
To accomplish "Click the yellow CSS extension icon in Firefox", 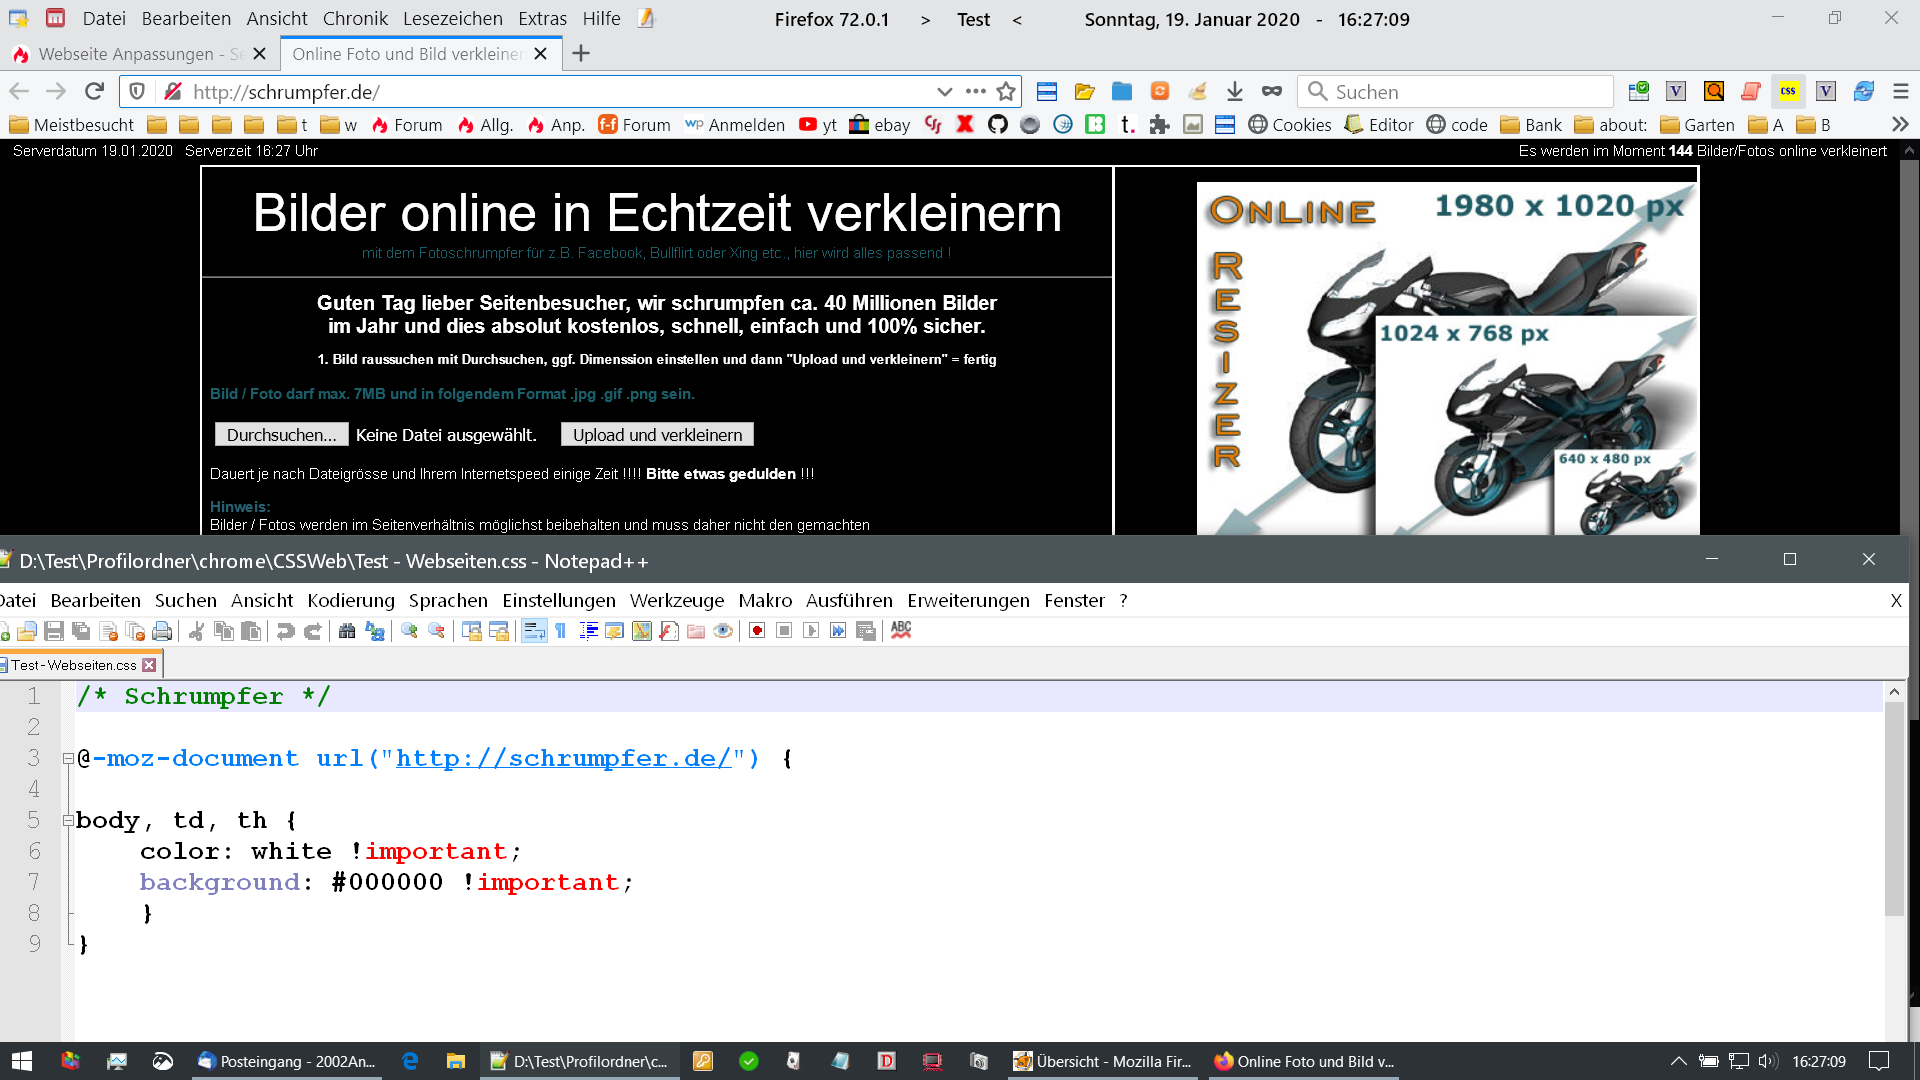I will [1788, 91].
